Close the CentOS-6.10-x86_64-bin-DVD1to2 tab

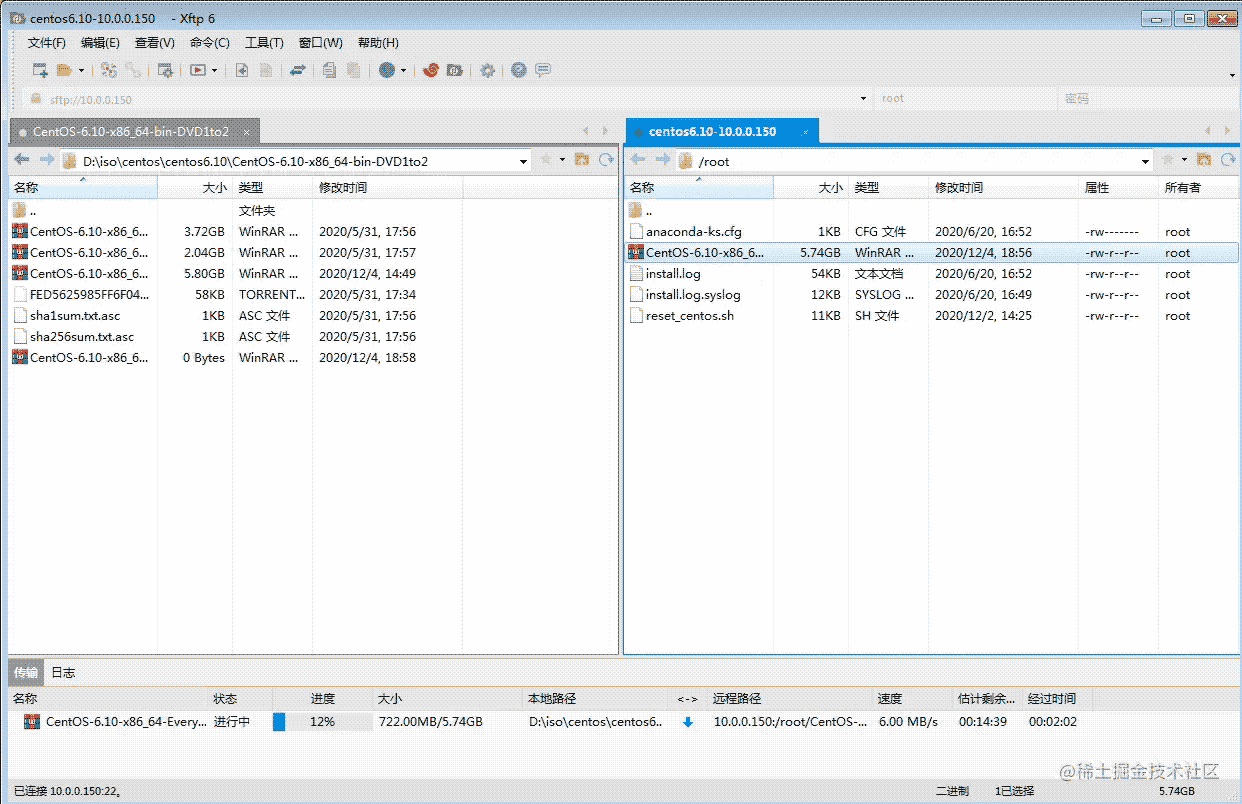246,132
